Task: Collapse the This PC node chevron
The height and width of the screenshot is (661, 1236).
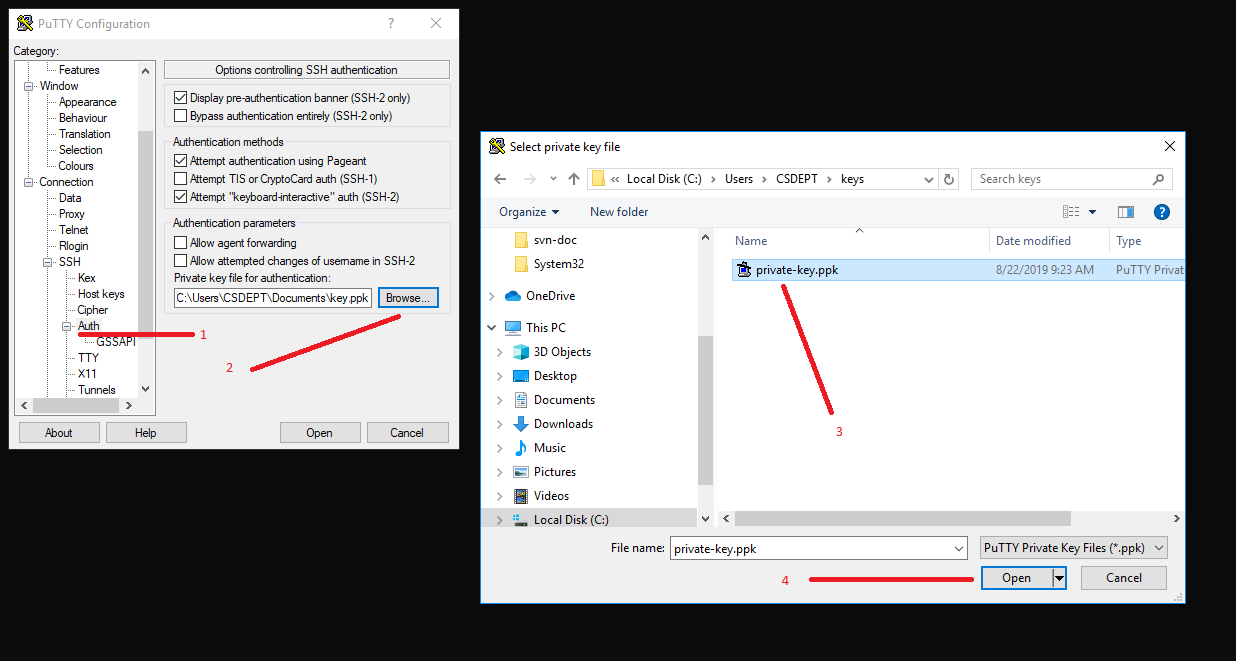Action: tap(492, 328)
